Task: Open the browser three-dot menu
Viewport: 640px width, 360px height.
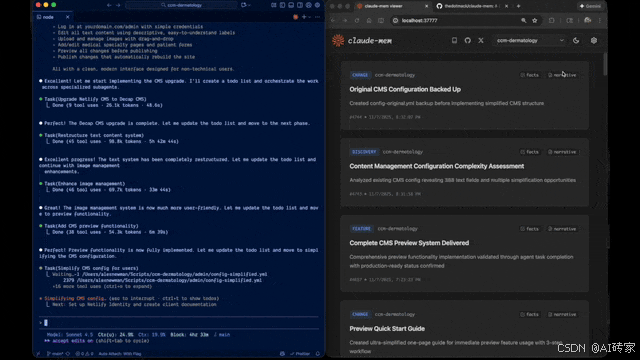Action: 600,20
